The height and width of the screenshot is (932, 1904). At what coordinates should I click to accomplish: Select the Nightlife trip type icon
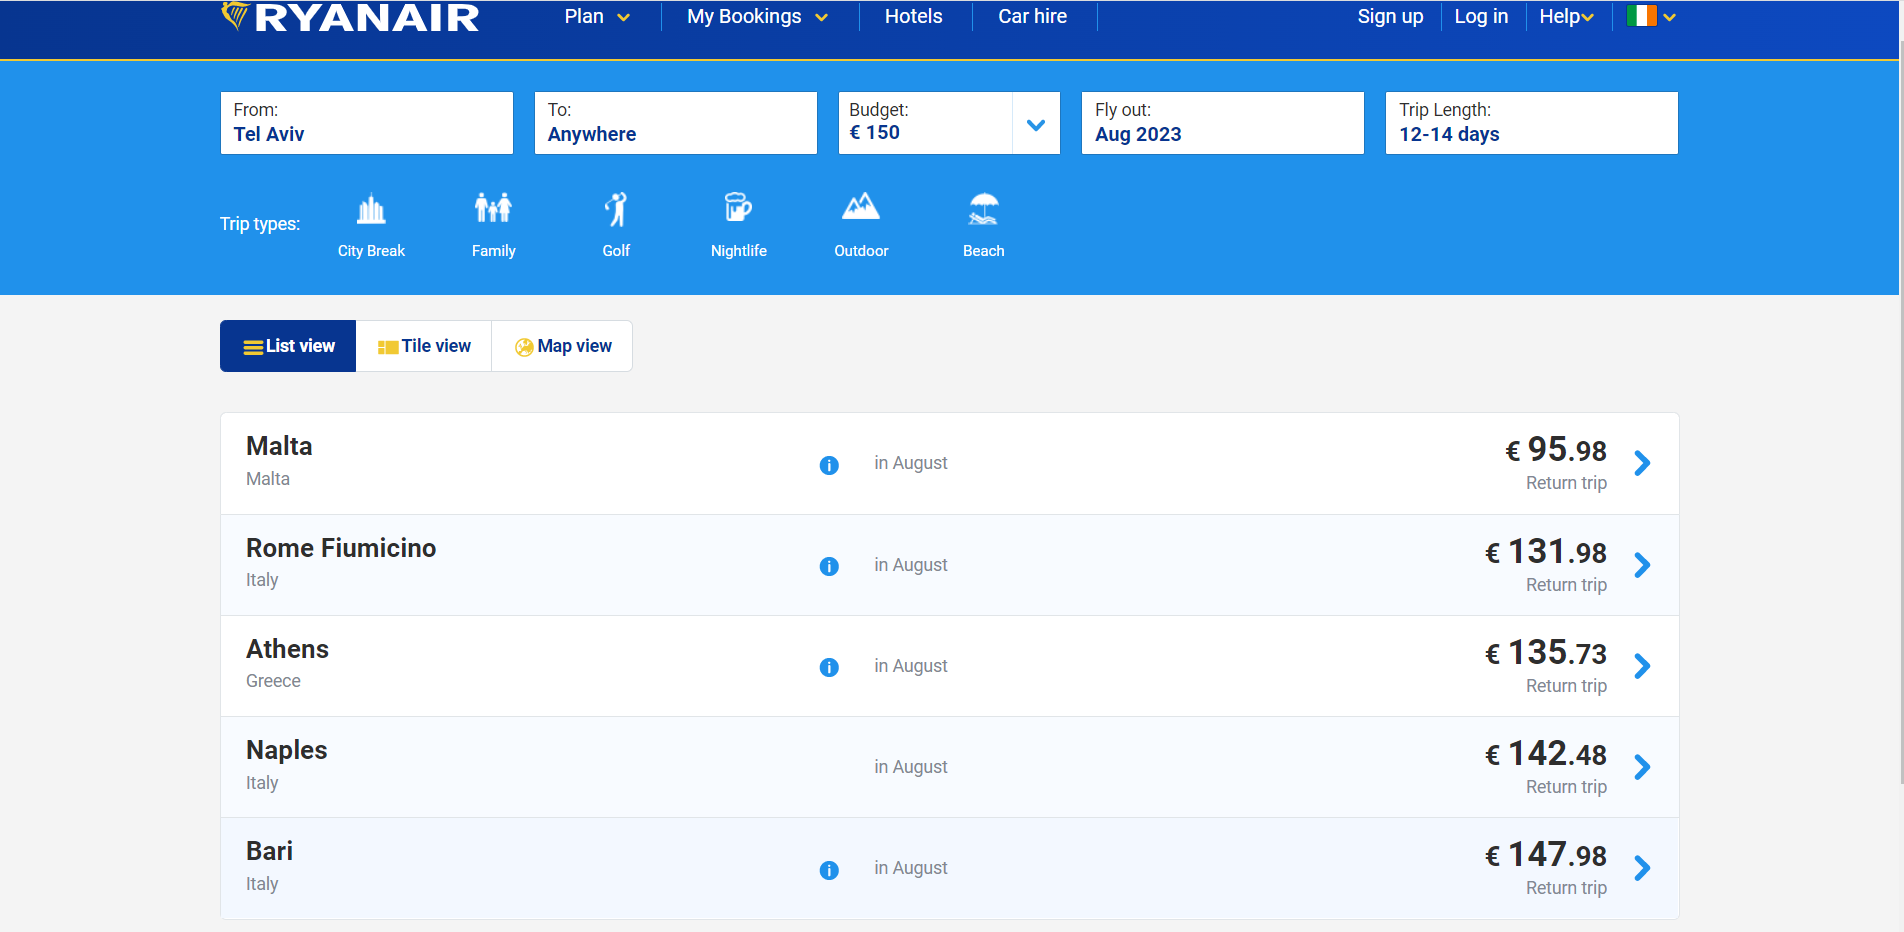[x=738, y=208]
